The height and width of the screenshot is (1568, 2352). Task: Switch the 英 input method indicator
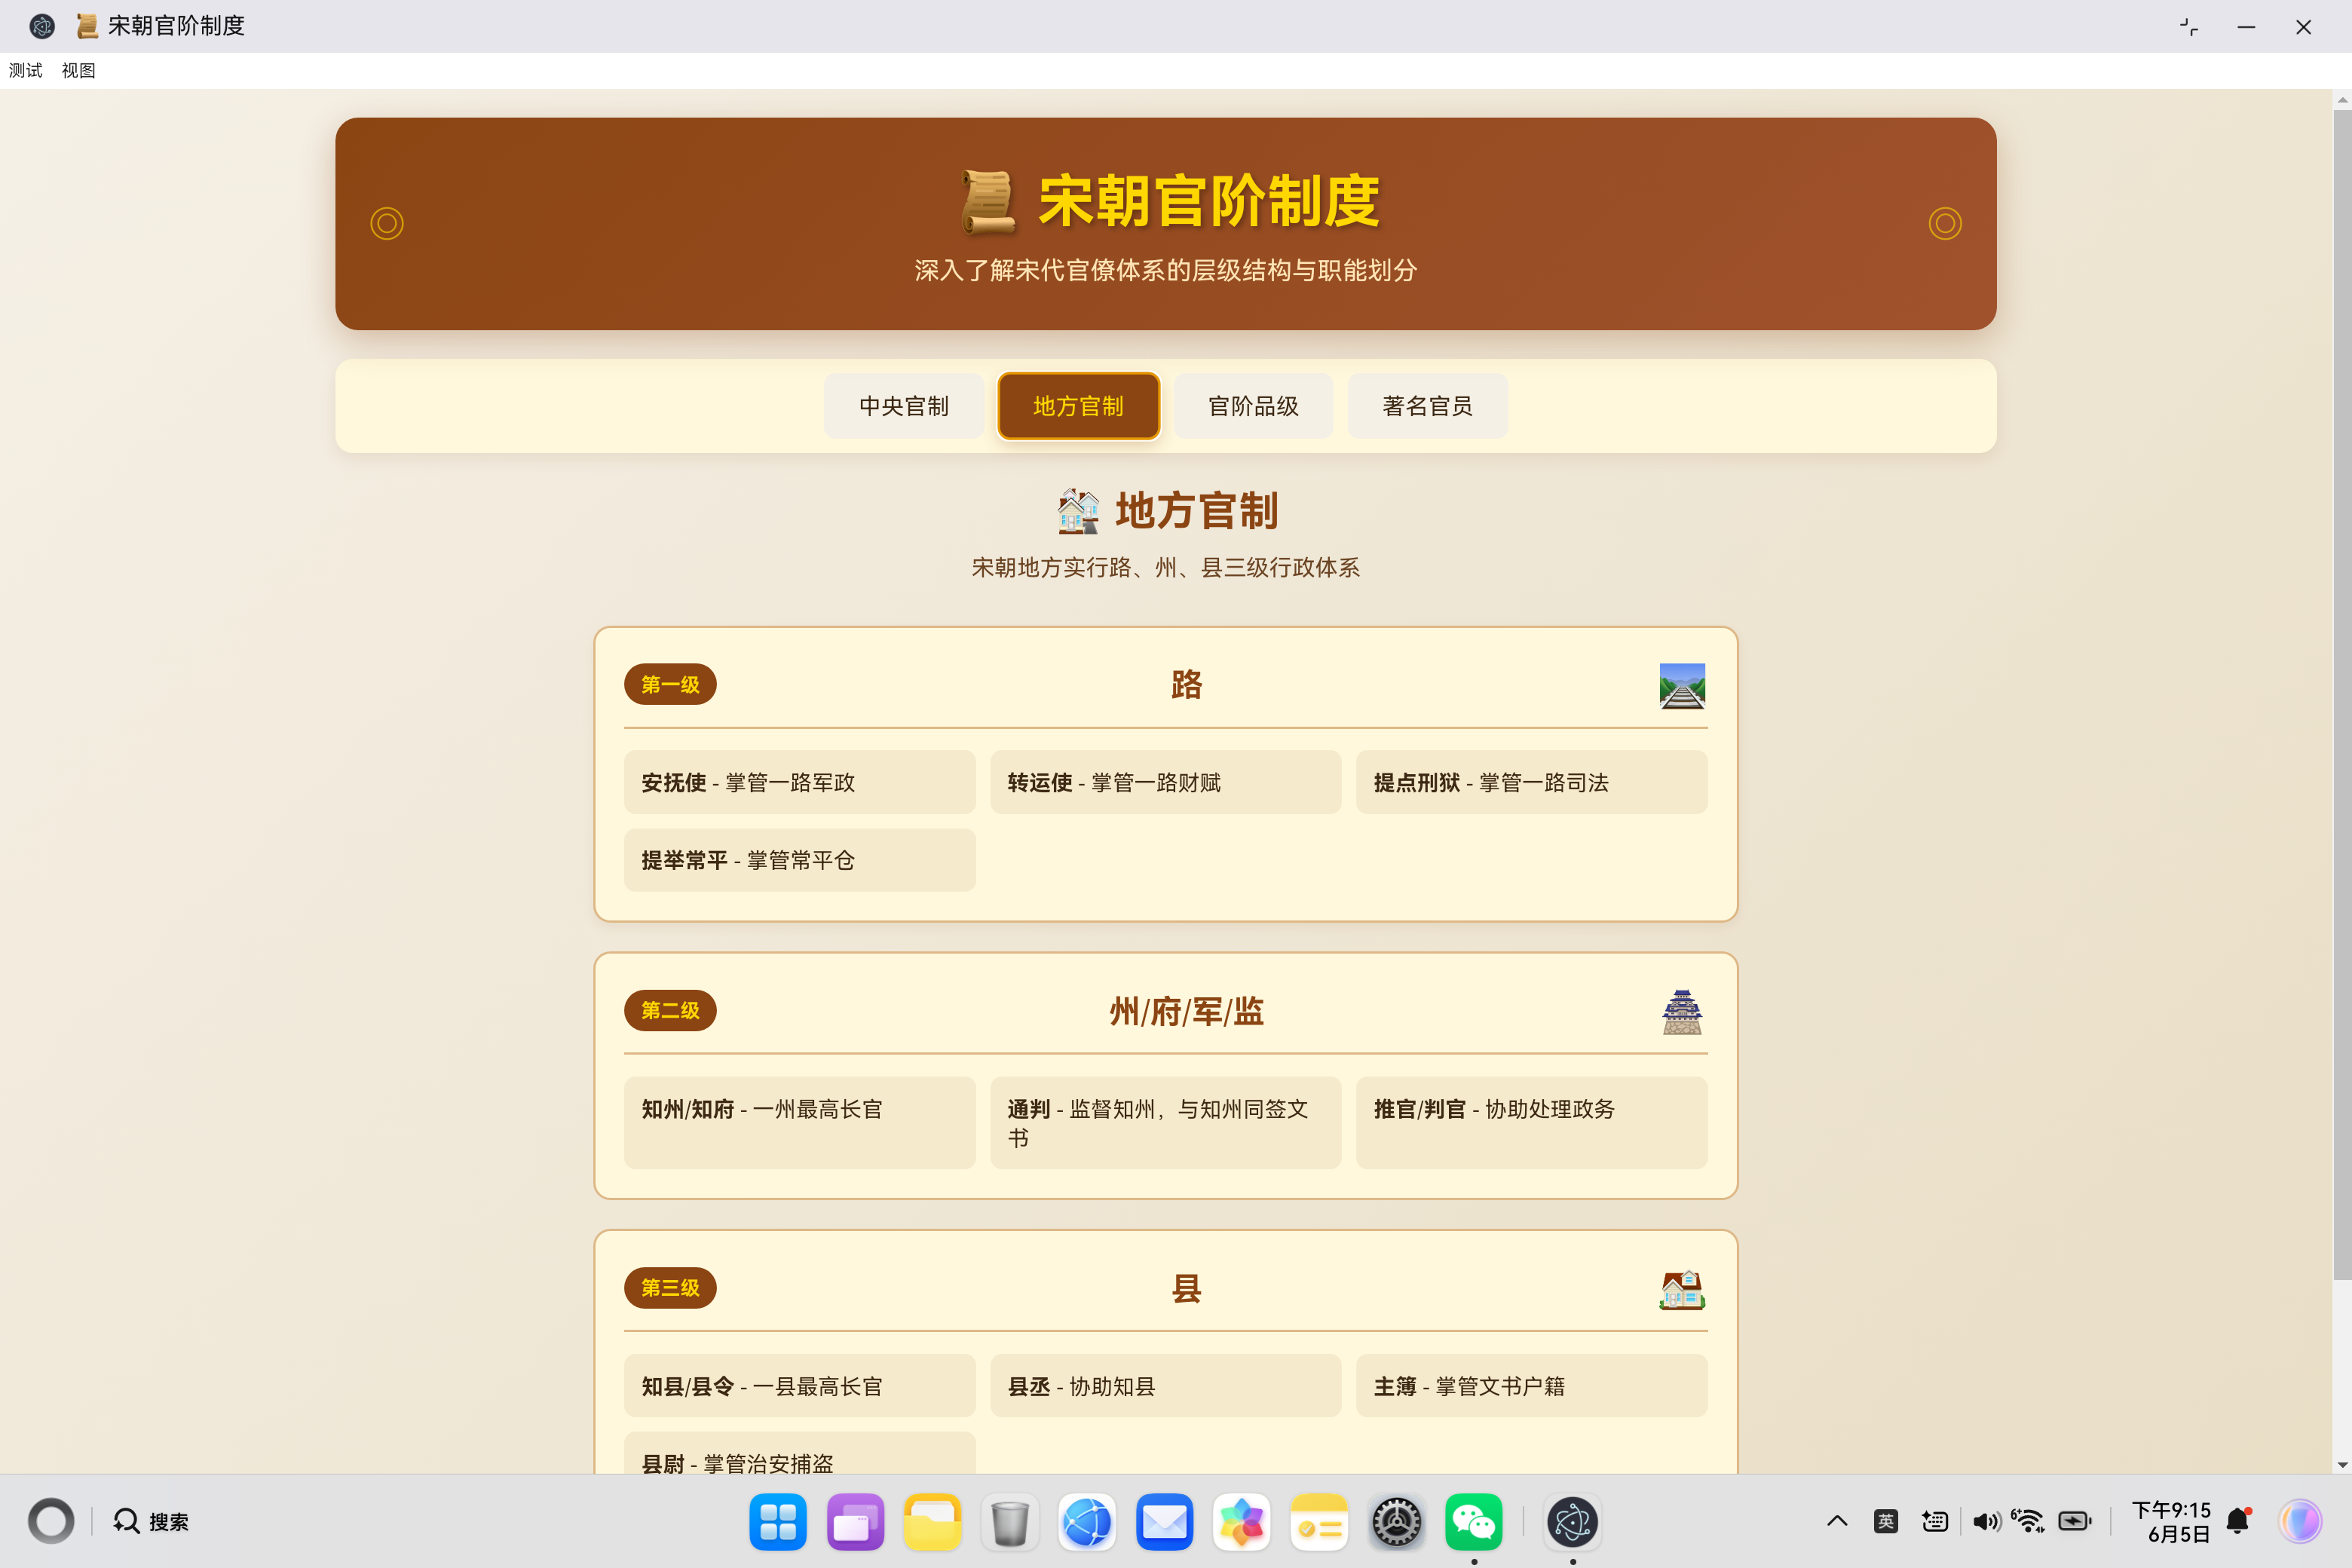(x=1886, y=1521)
